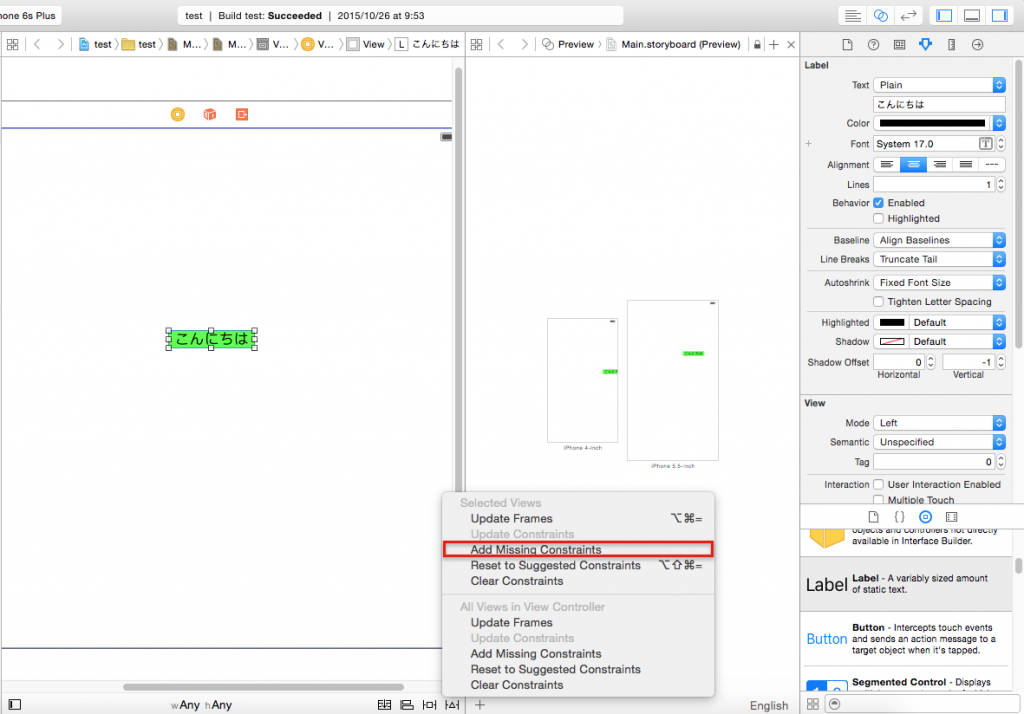Click the English language button in preview

pyautogui.click(x=768, y=705)
